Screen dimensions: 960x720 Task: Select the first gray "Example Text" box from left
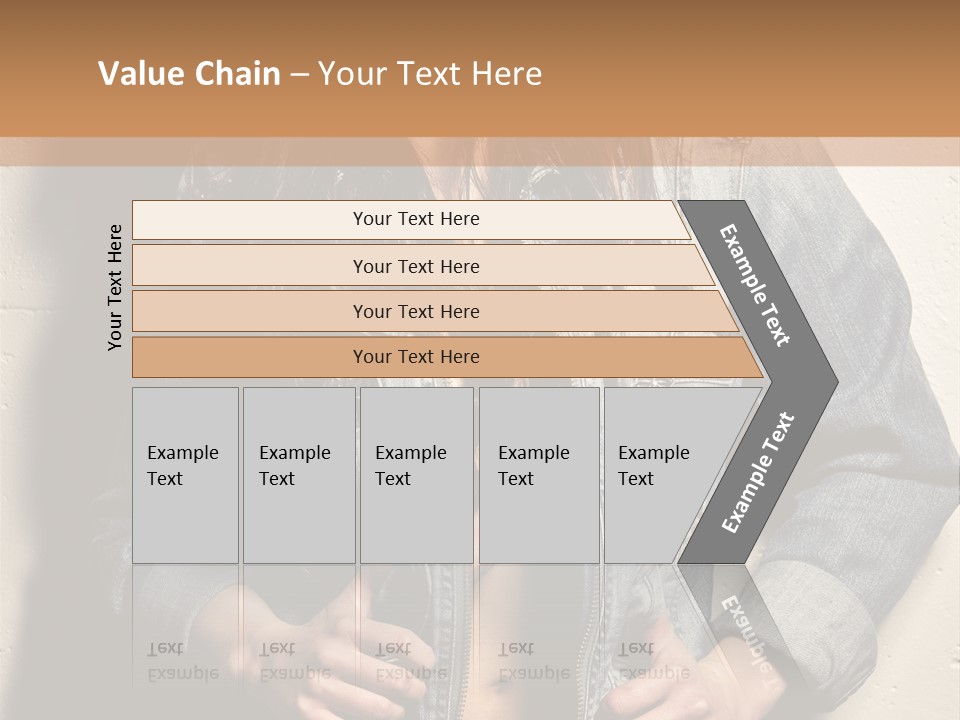[185, 475]
